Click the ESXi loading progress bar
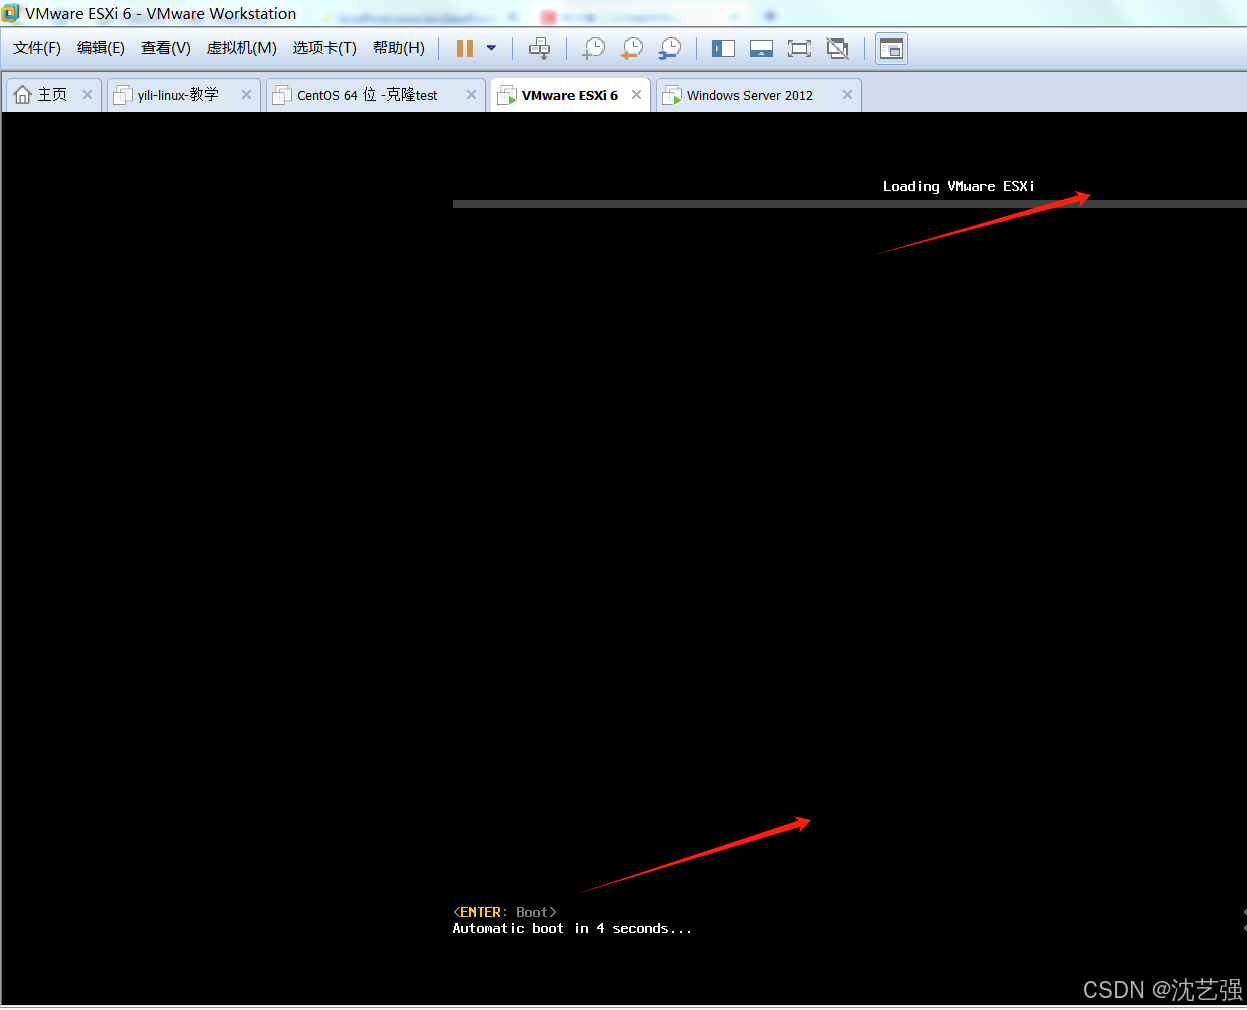Viewport: 1247px width, 1010px height. click(850, 204)
